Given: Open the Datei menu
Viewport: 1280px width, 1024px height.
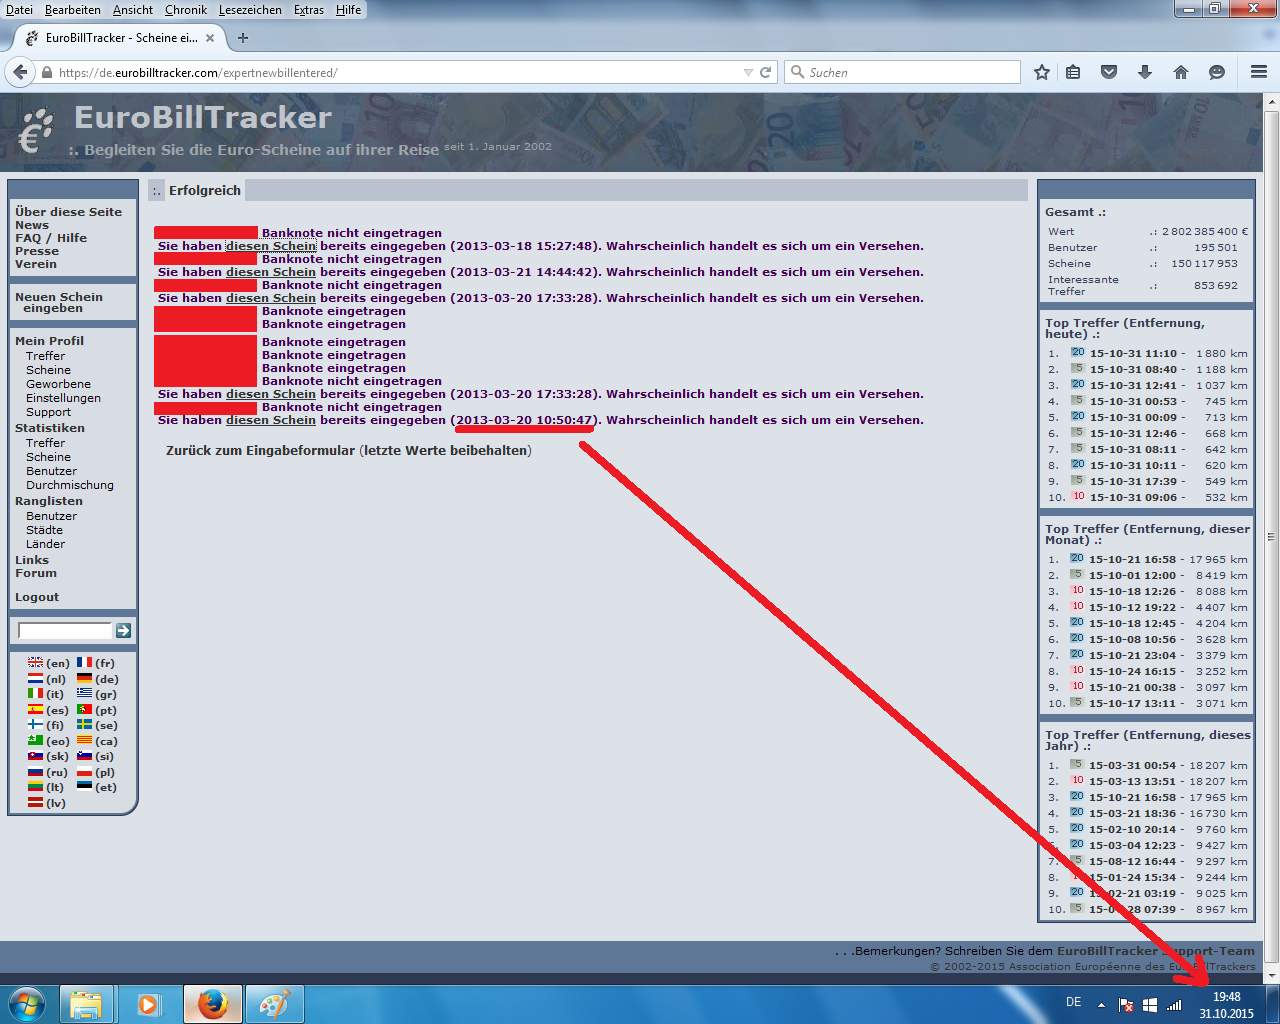Looking at the screenshot, I should point(19,10).
